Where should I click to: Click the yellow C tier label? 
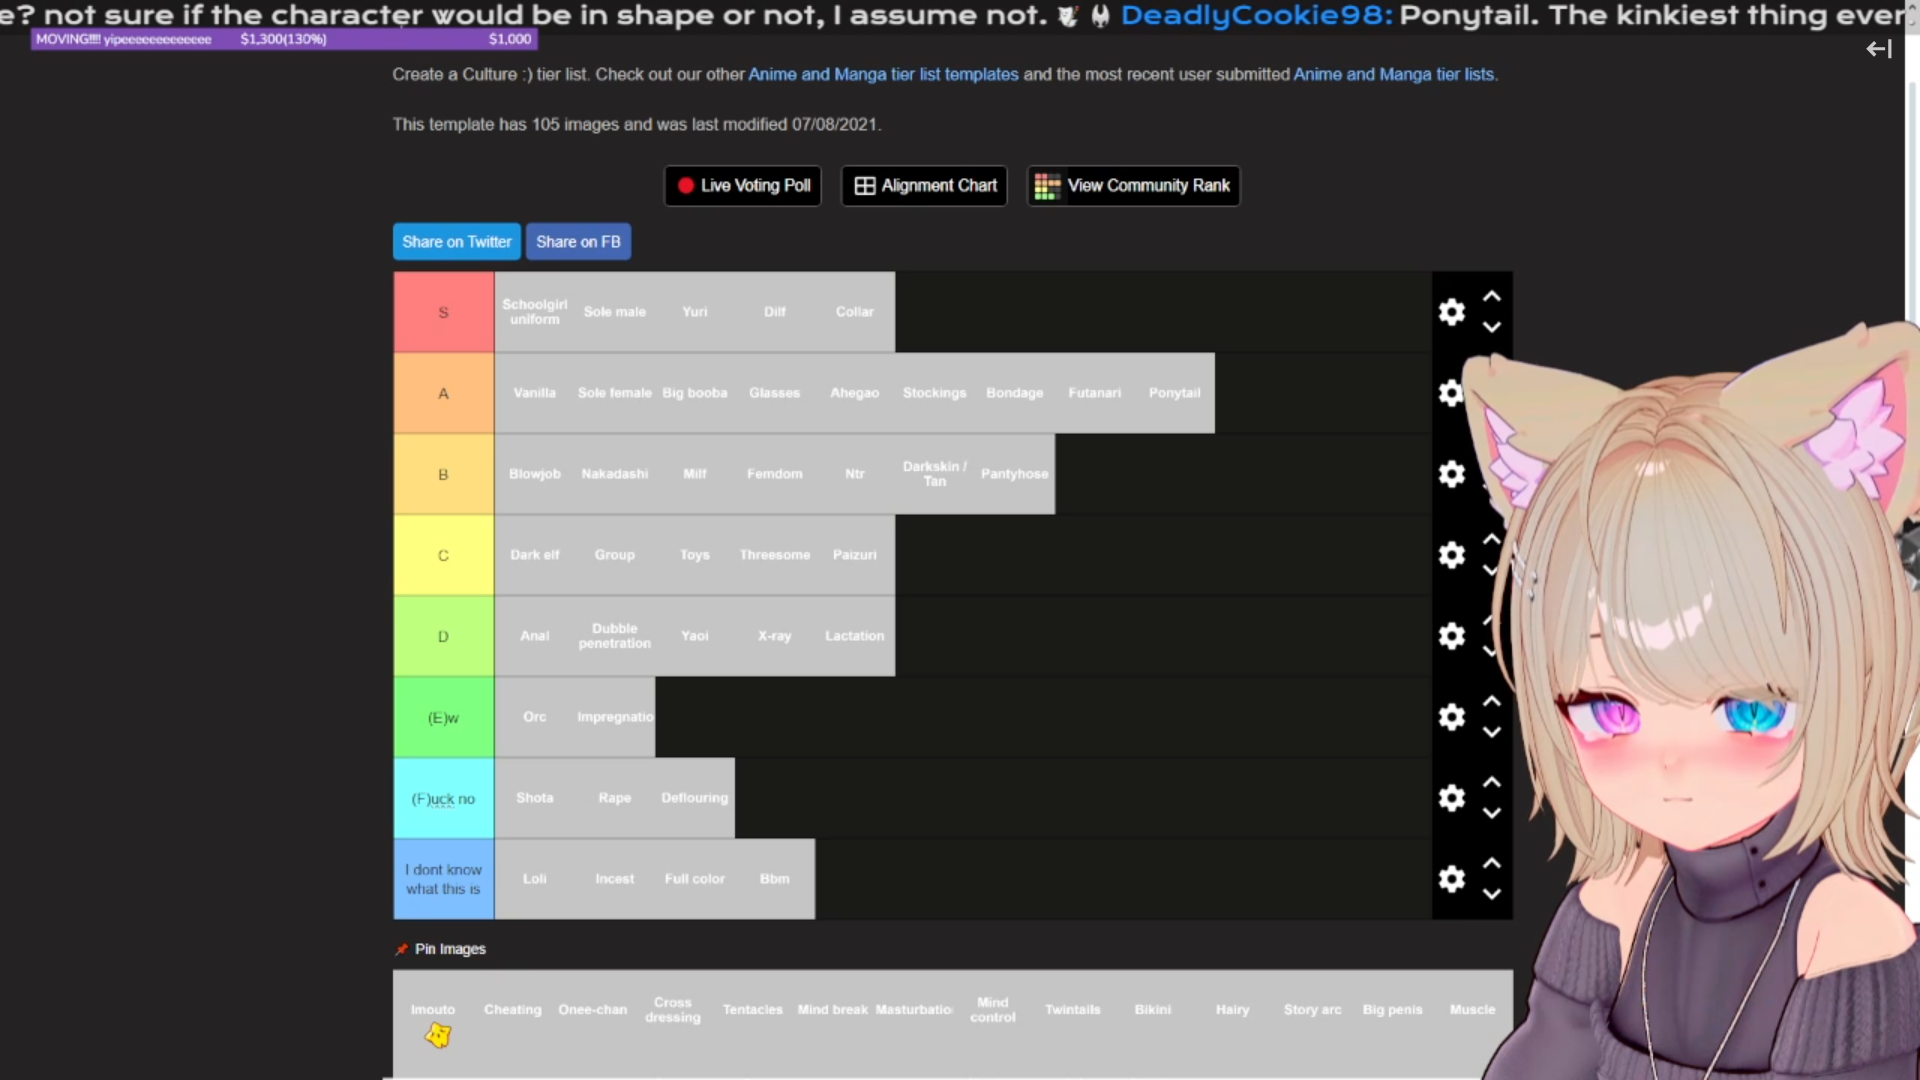pos(443,555)
